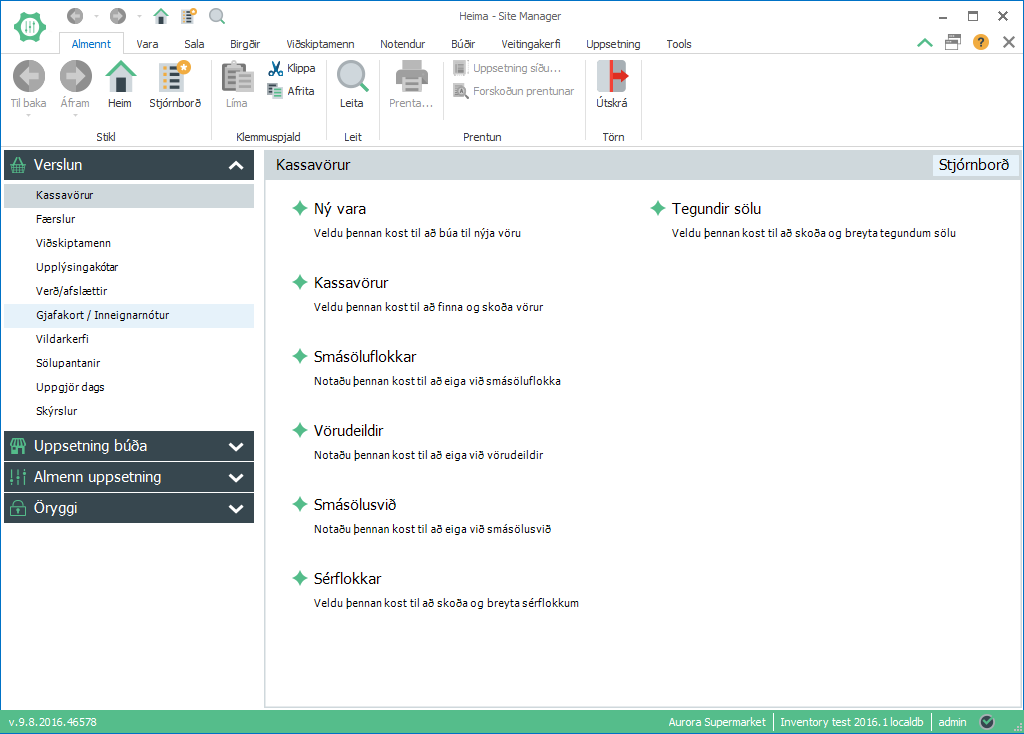Open Stjórnborð dashboard icon in ribbon
1024x734 pixels.
(175, 77)
